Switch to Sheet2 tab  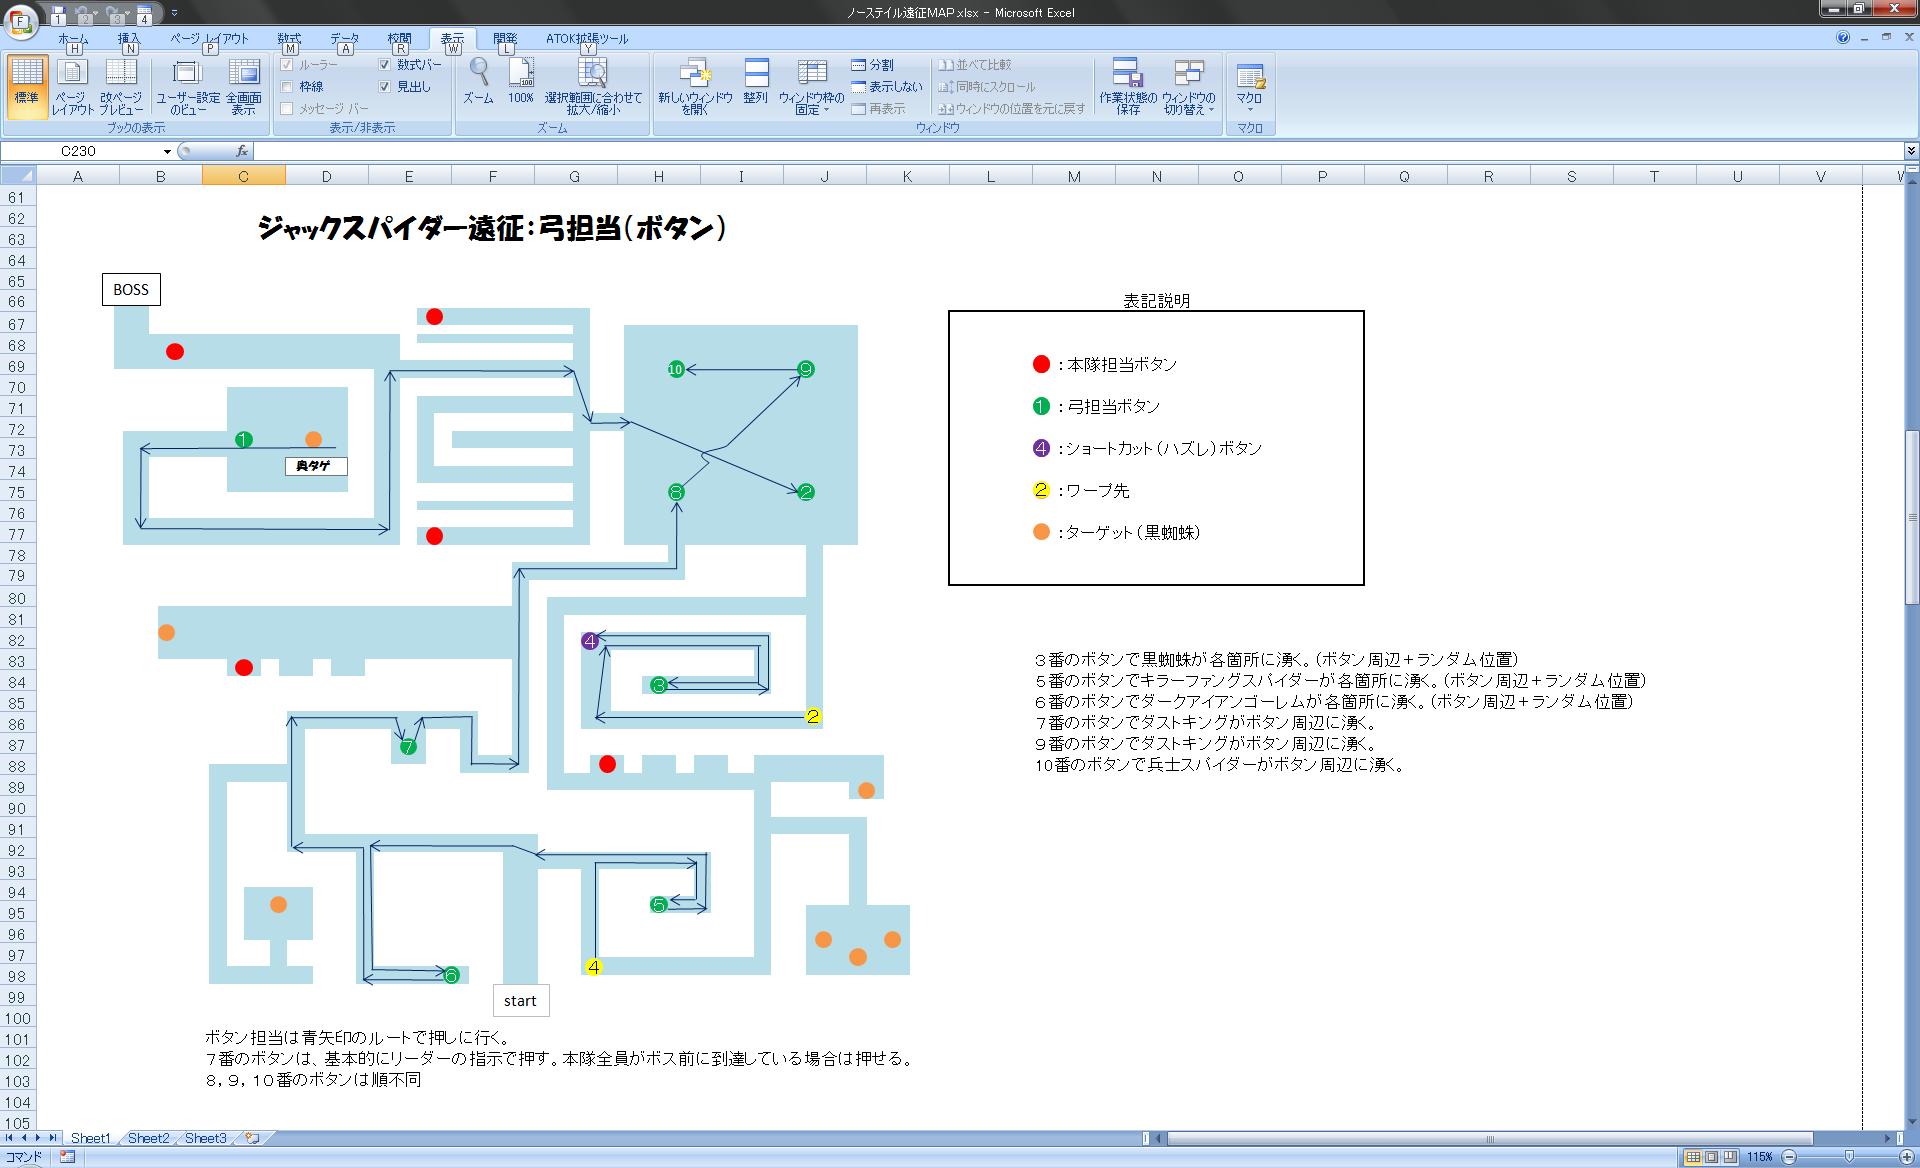click(x=148, y=1138)
